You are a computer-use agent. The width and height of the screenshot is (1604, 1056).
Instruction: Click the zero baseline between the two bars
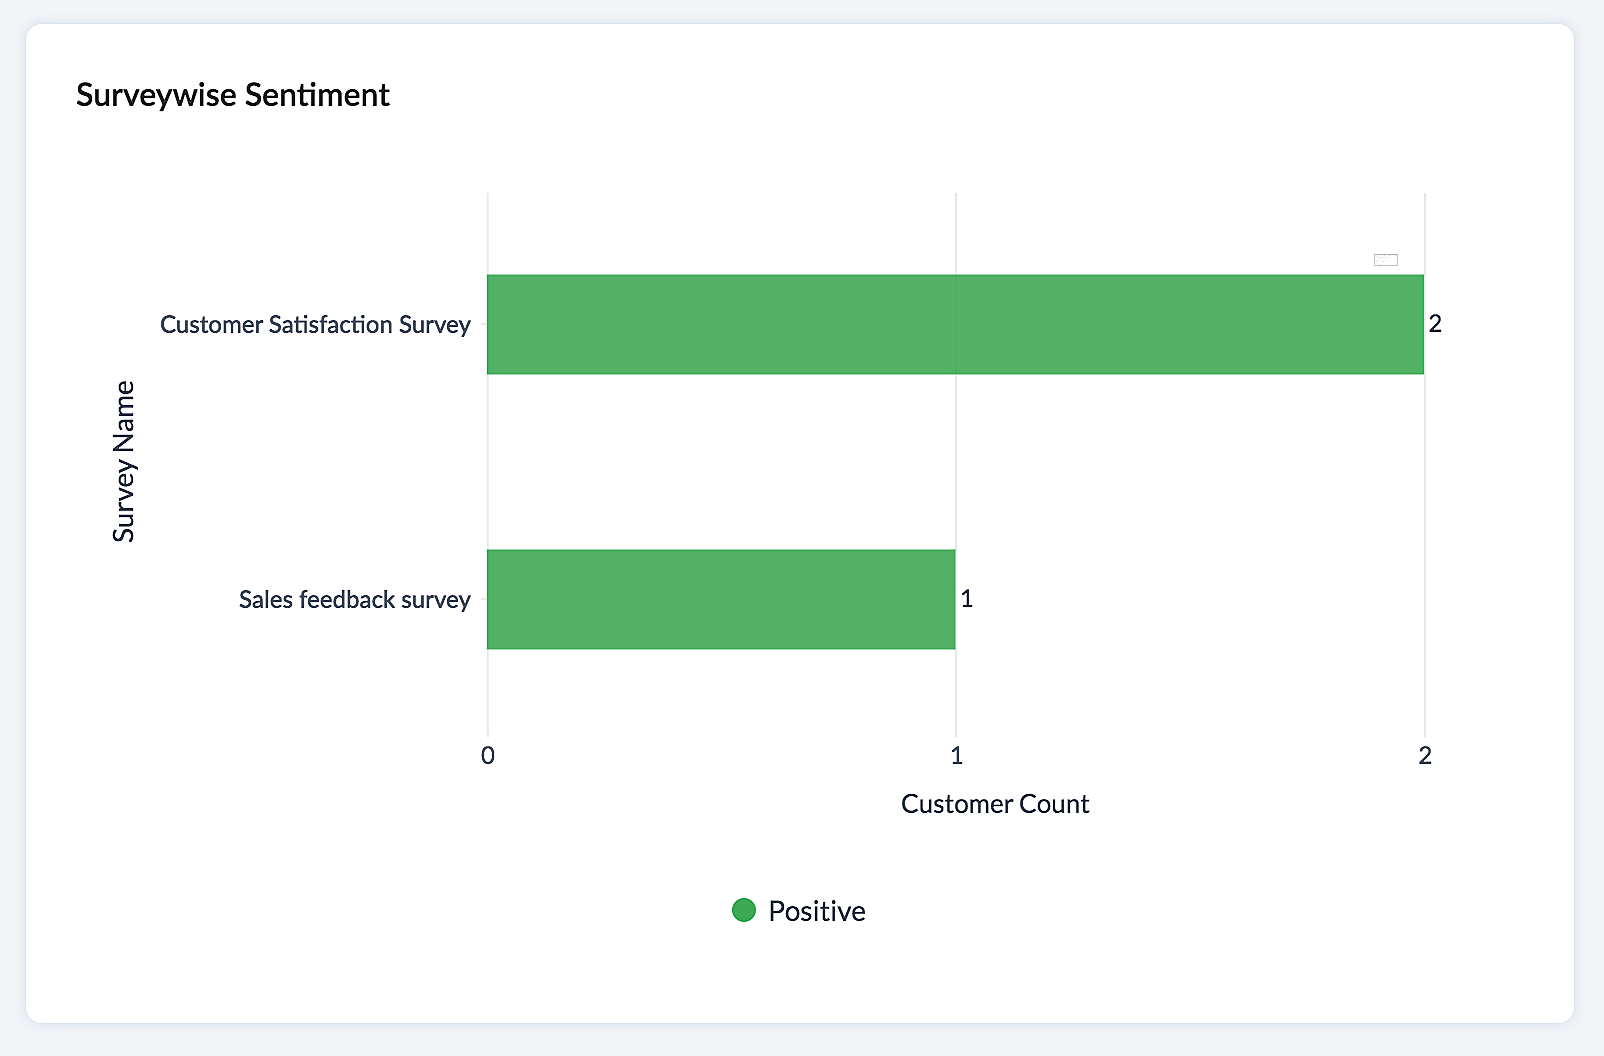tap(488, 461)
